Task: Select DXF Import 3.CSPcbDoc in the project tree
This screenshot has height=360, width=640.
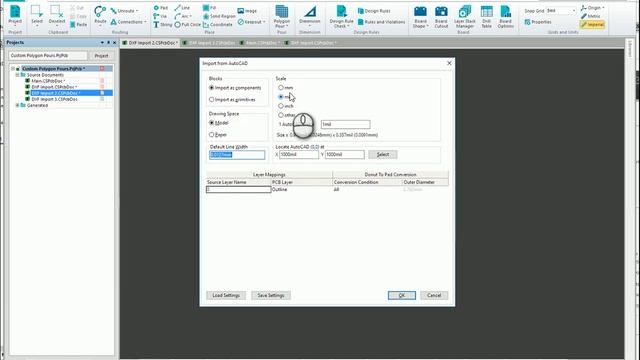Action: pos(54,99)
